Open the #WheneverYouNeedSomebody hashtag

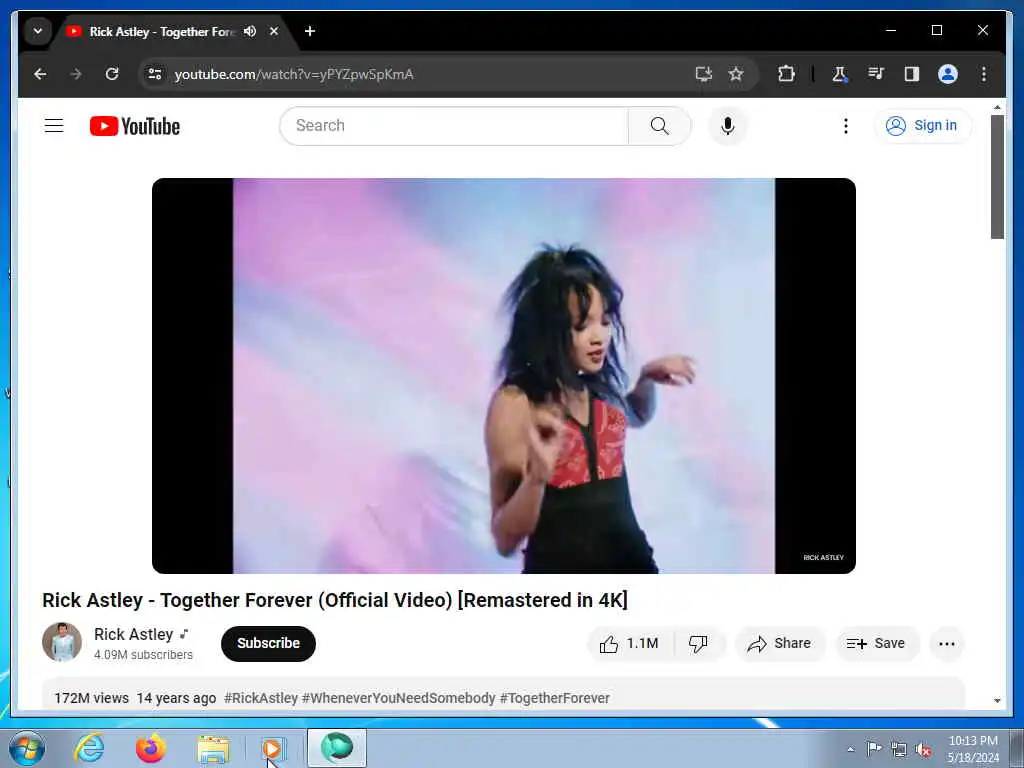click(x=398, y=698)
